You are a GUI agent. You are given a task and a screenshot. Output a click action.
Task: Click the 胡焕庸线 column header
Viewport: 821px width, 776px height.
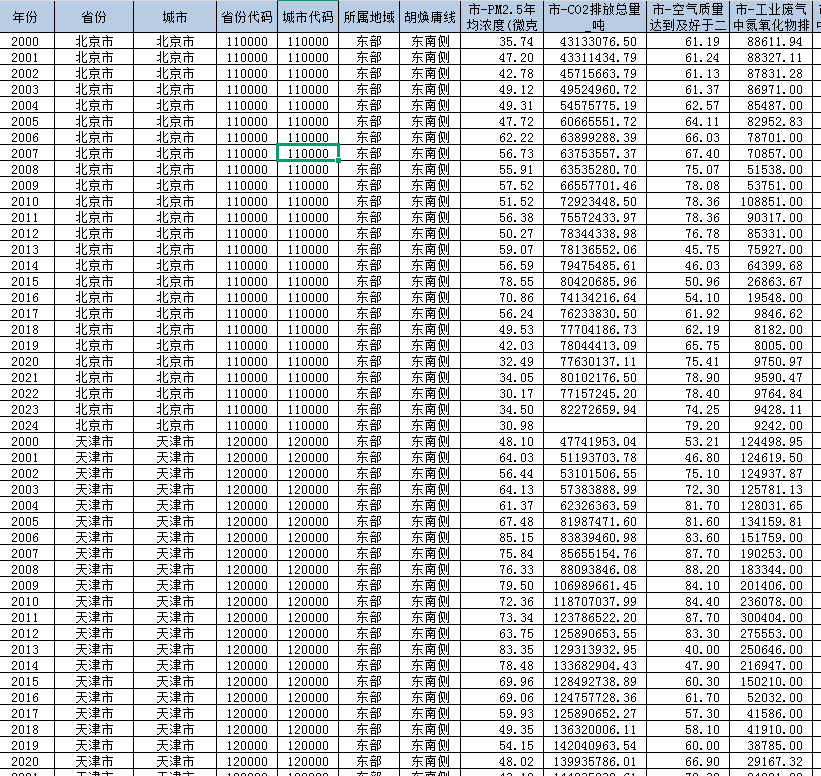431,17
